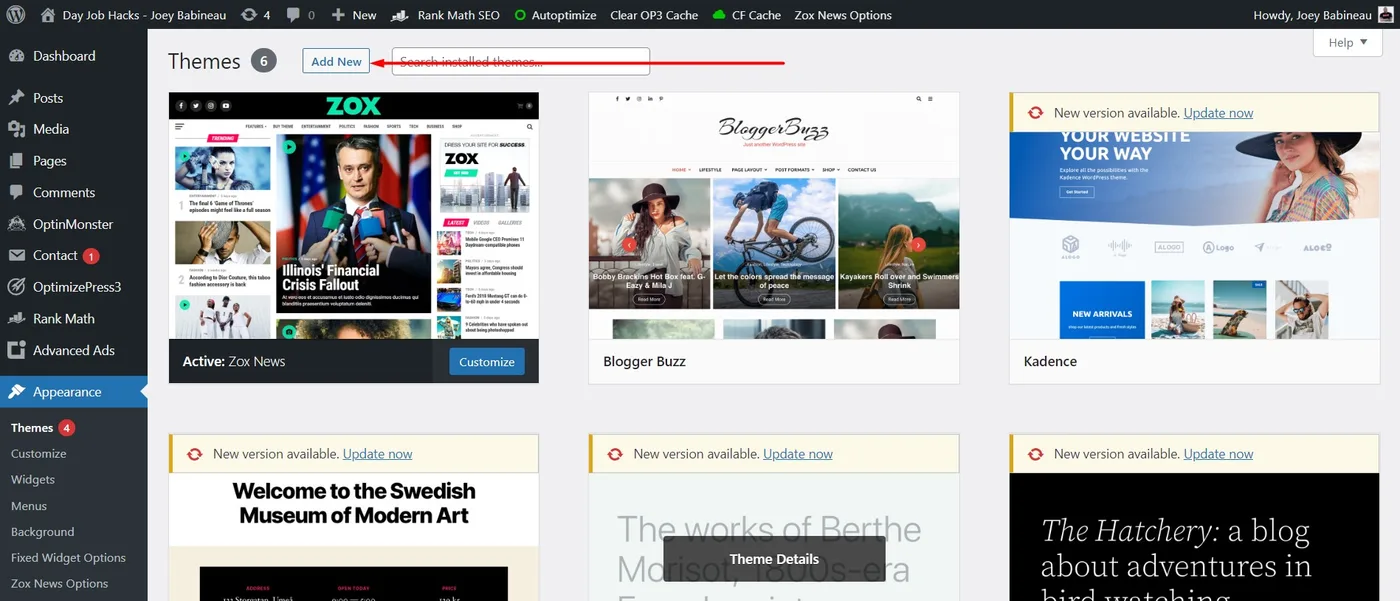Open the New content menu in admin bar
Screen dimensions: 1400x601
tap(354, 15)
